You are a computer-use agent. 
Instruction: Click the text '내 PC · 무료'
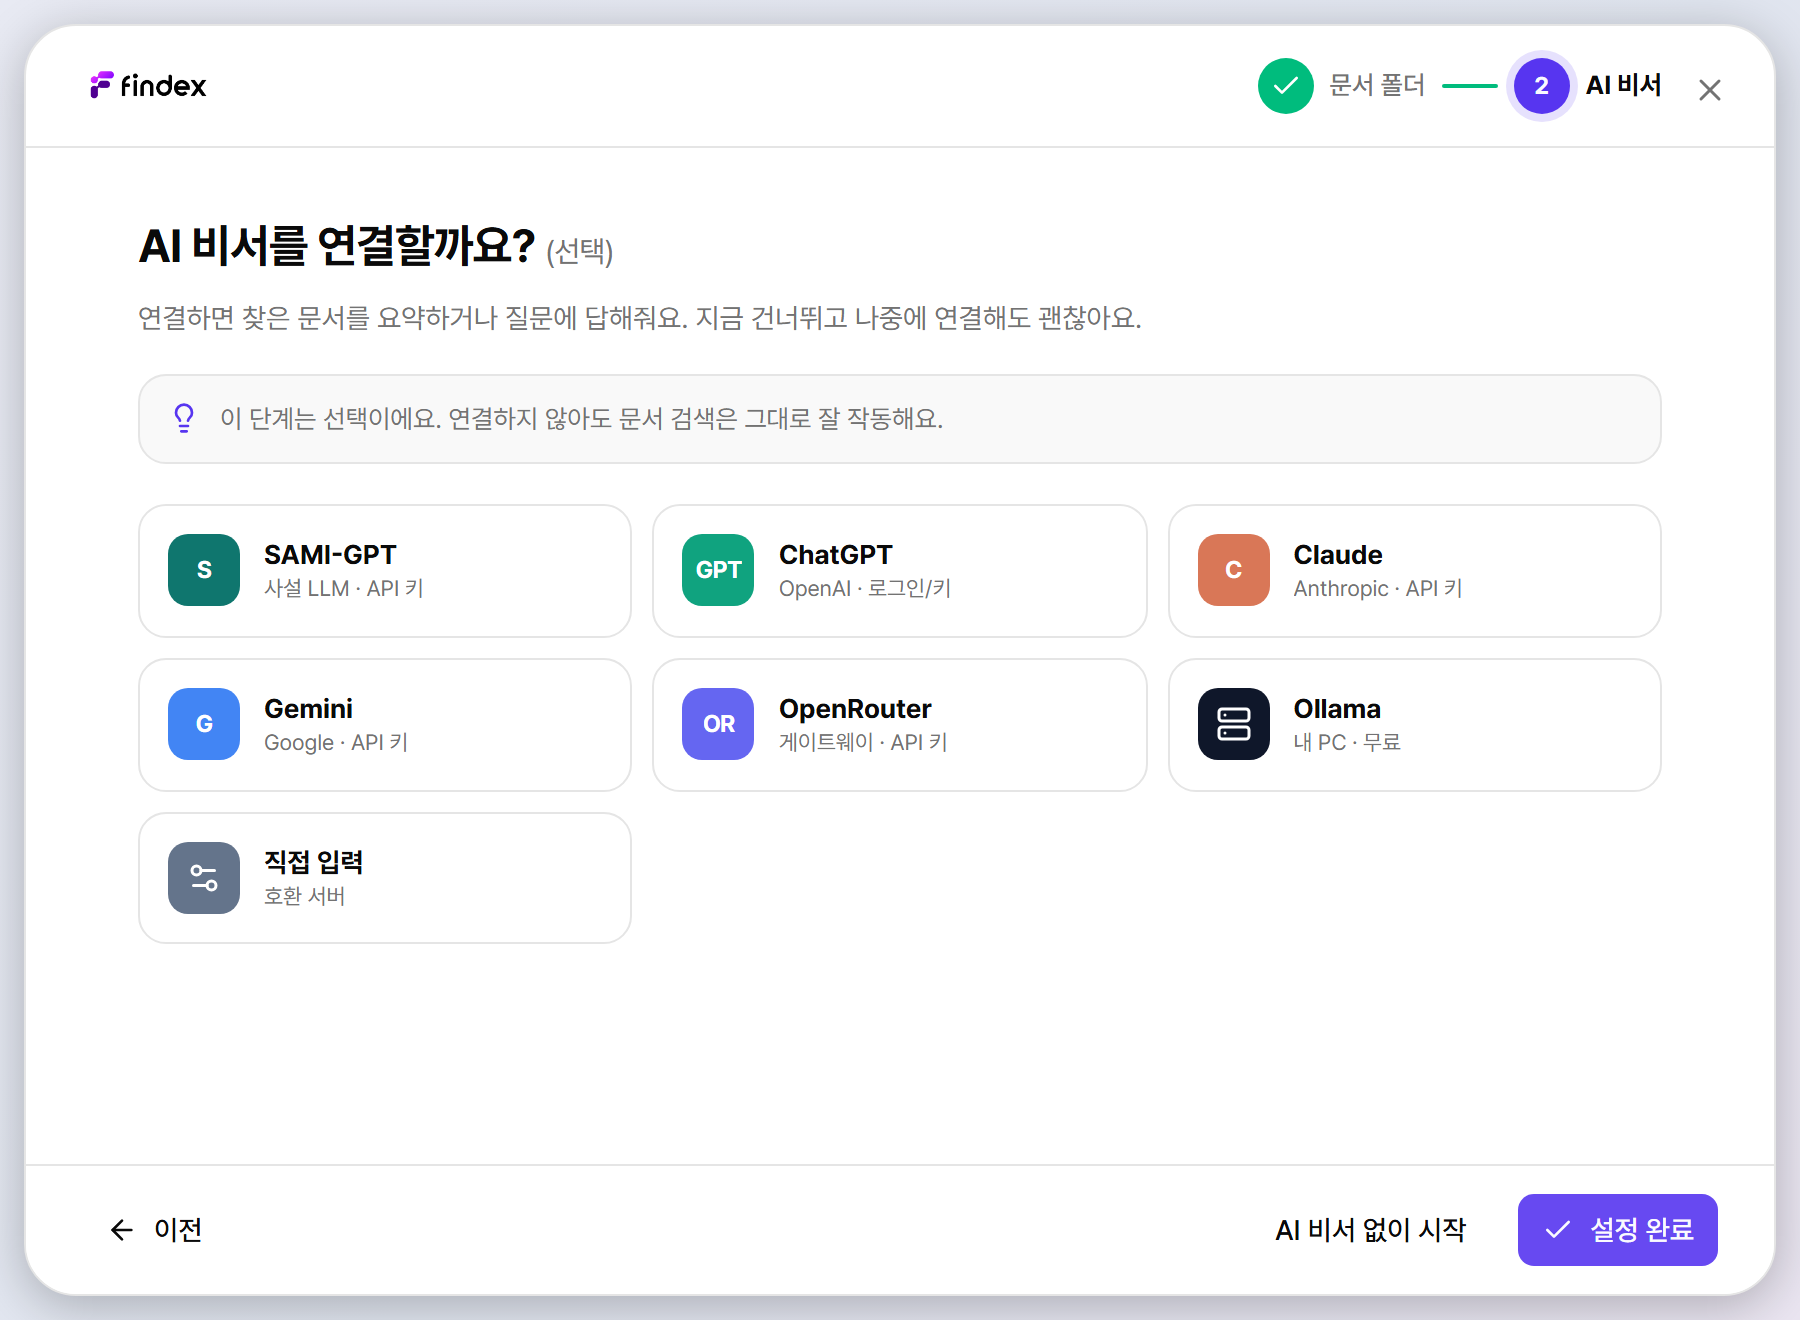(1347, 743)
